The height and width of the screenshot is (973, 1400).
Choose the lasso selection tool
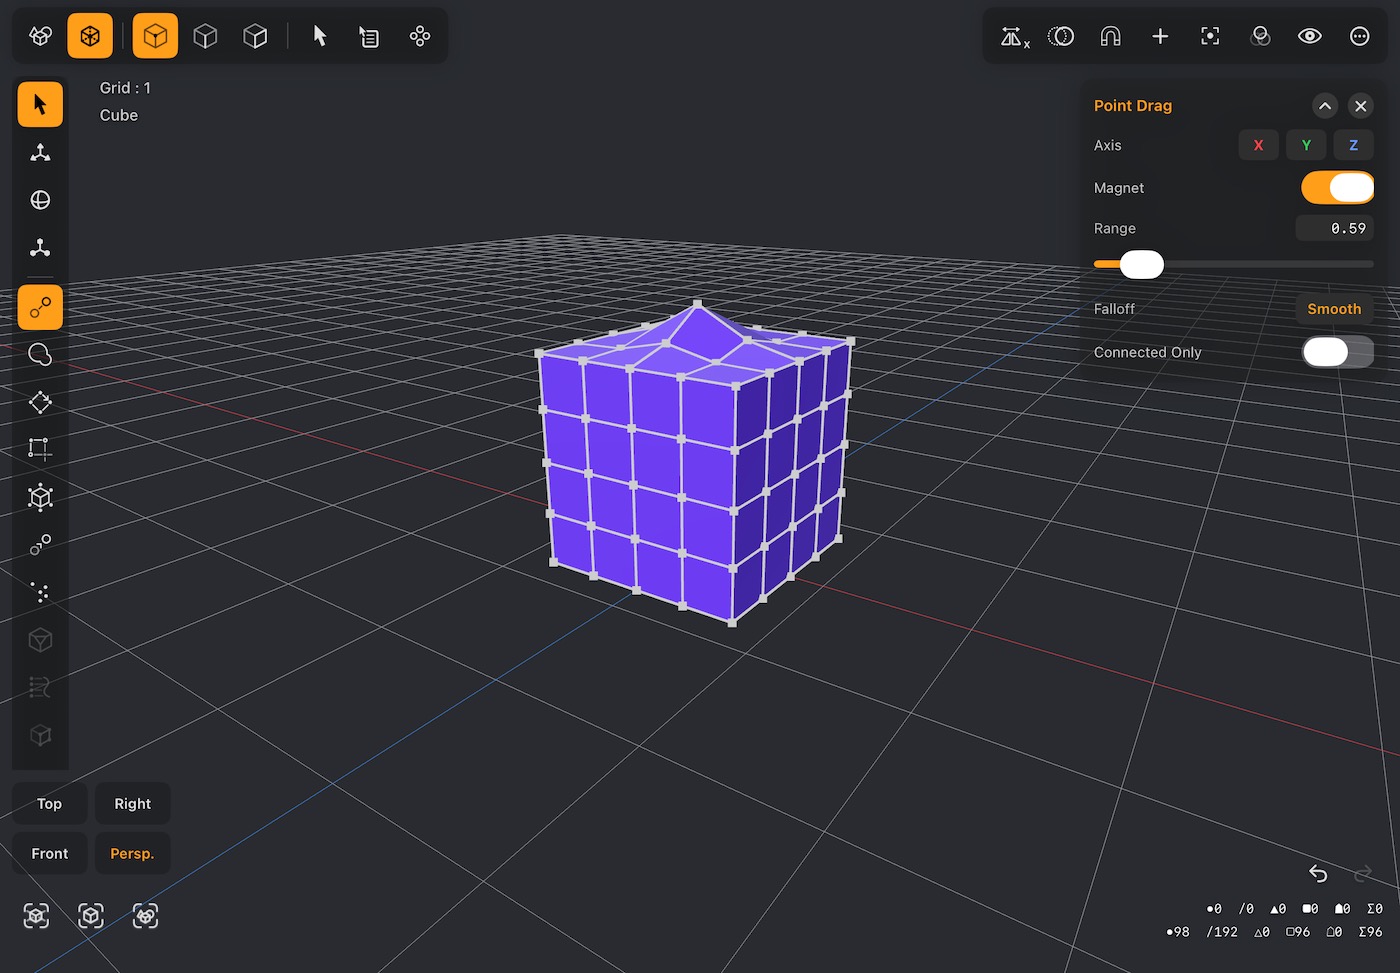(x=40, y=355)
